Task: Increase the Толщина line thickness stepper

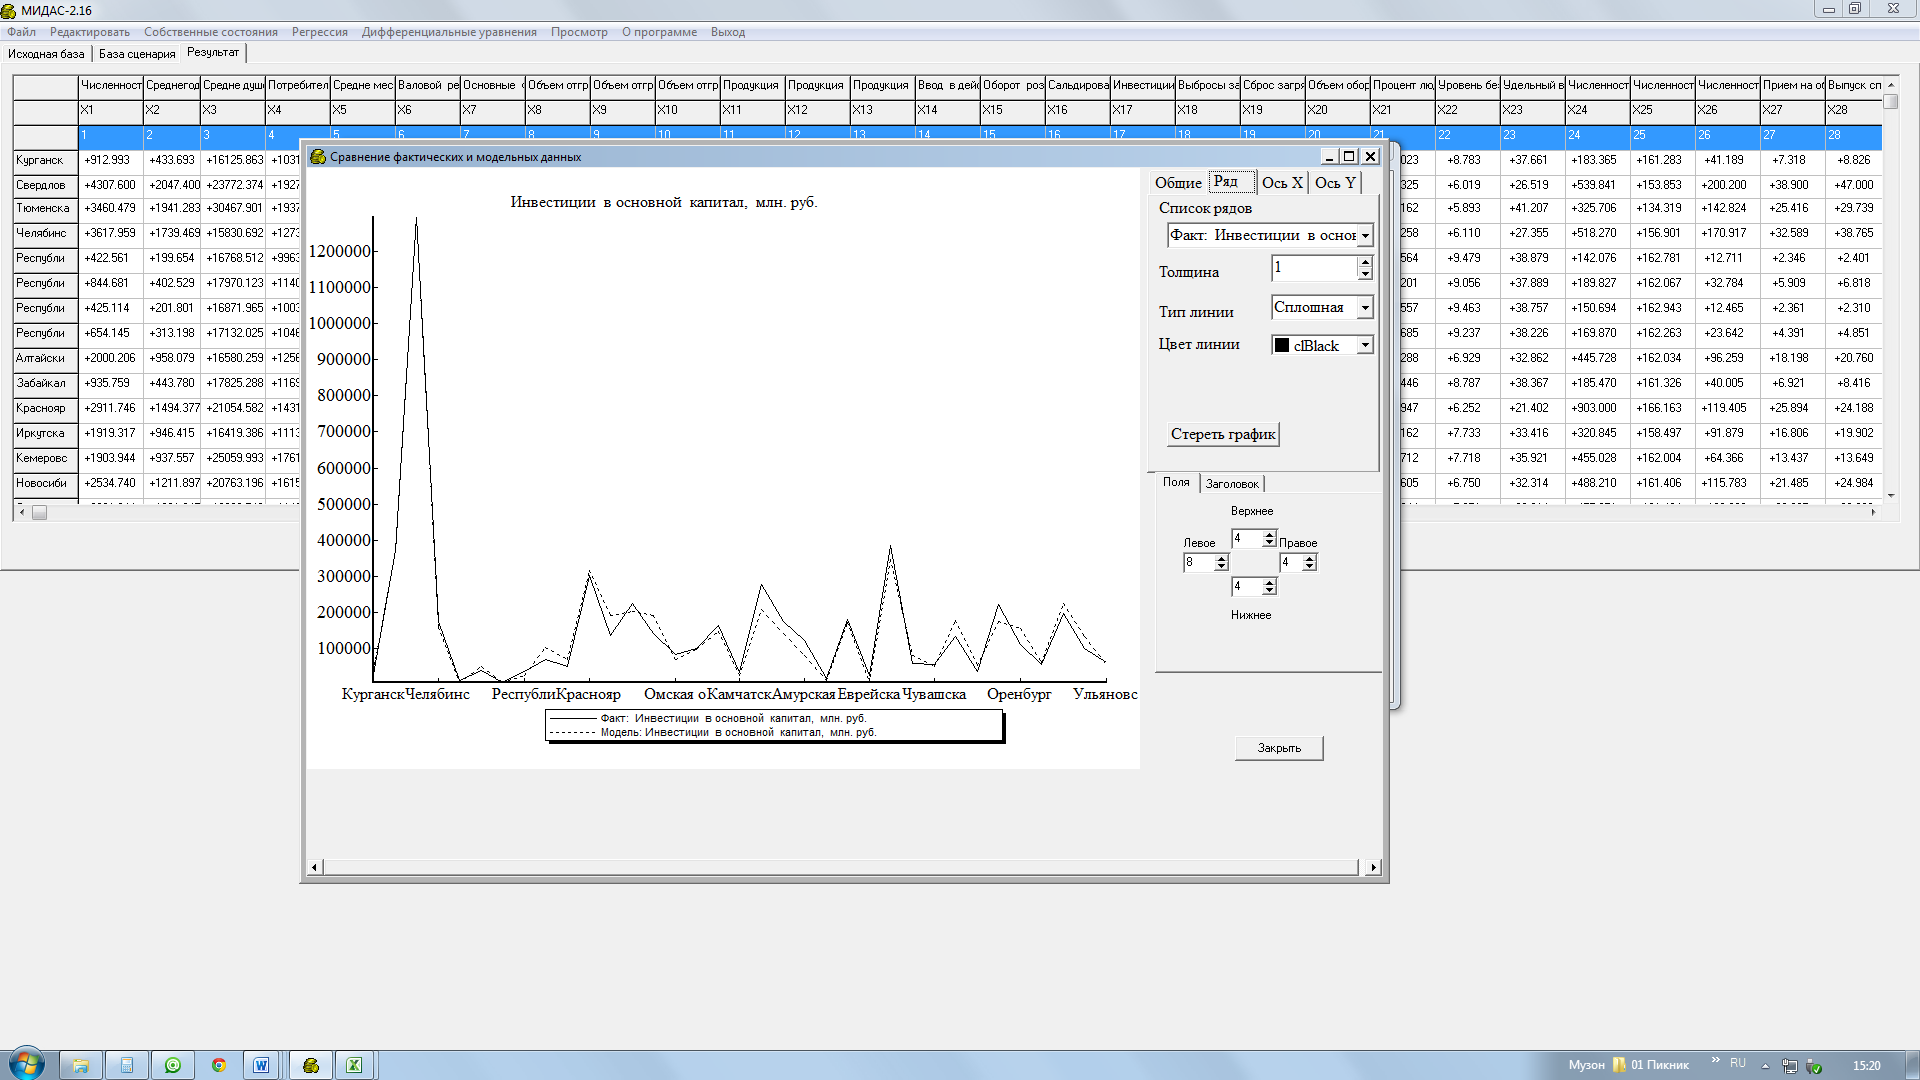Action: coord(1365,263)
